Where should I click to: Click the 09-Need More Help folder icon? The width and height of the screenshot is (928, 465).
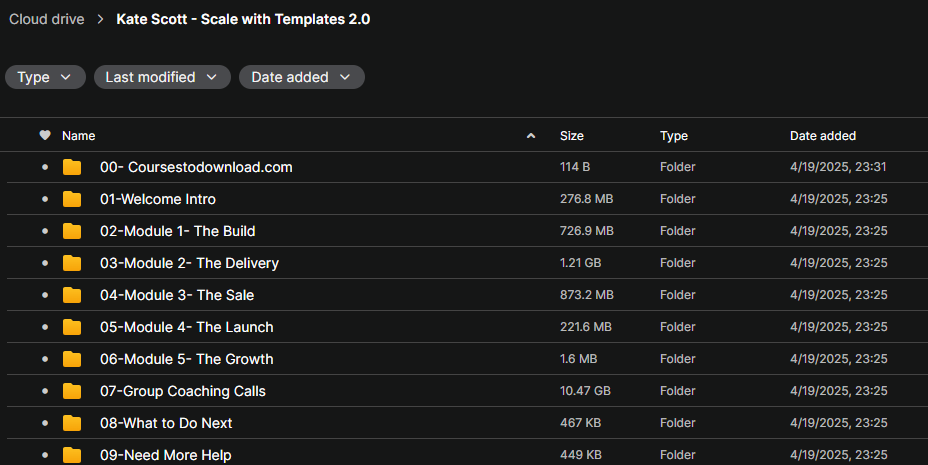(72, 455)
